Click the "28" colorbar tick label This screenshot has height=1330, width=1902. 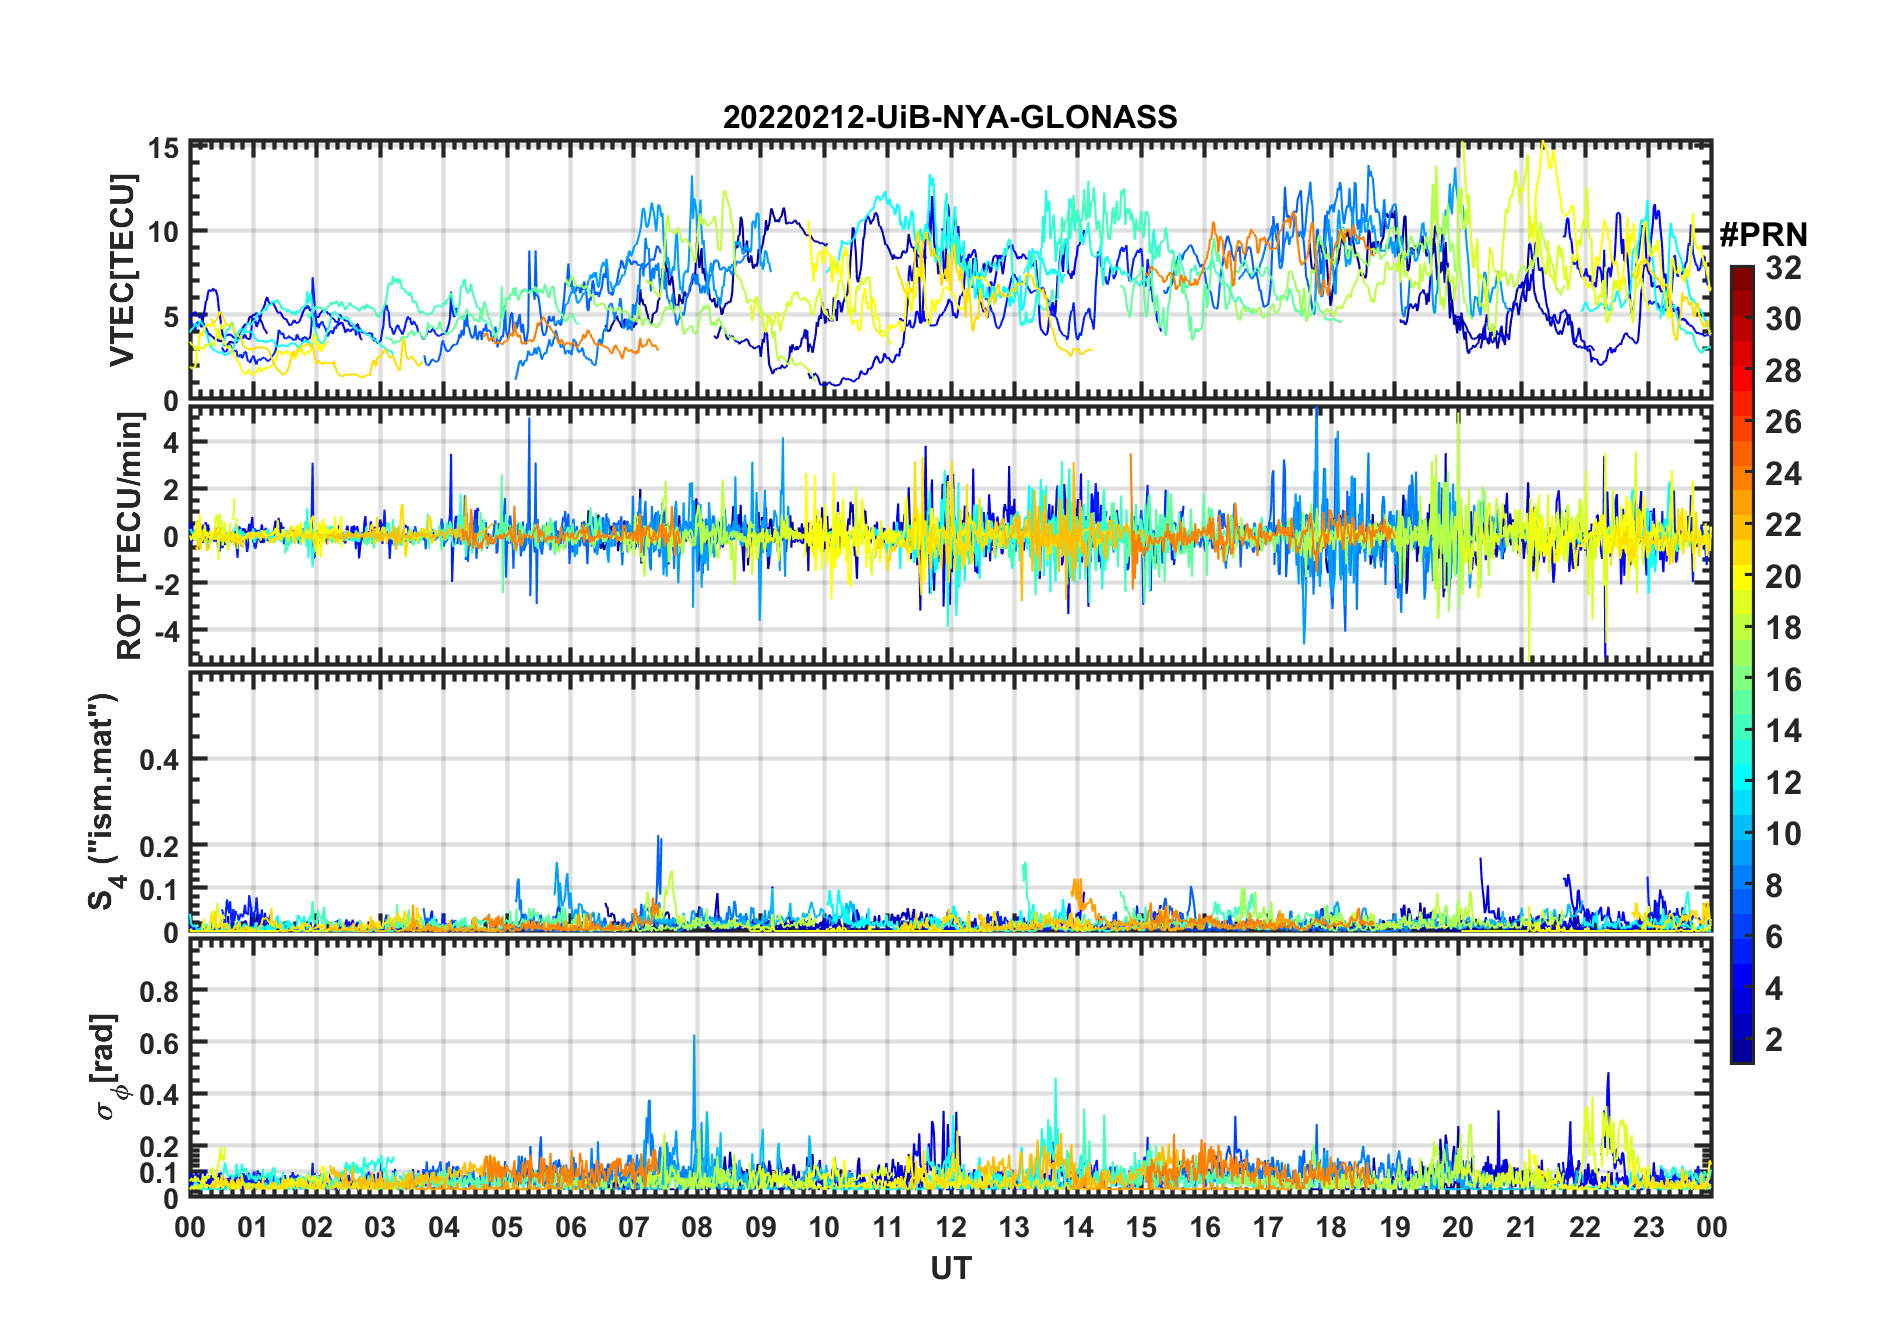pos(1783,371)
